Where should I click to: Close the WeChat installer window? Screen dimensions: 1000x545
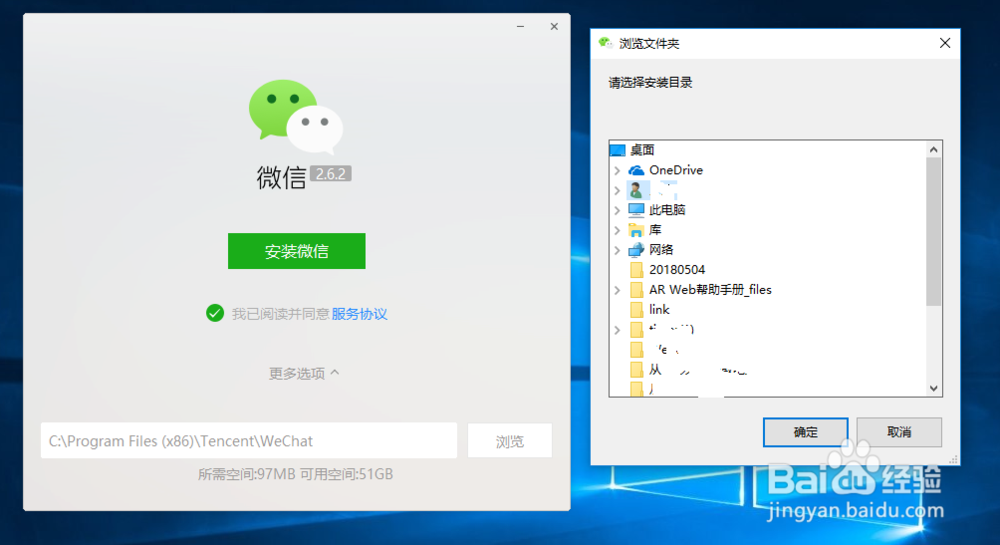click(554, 27)
